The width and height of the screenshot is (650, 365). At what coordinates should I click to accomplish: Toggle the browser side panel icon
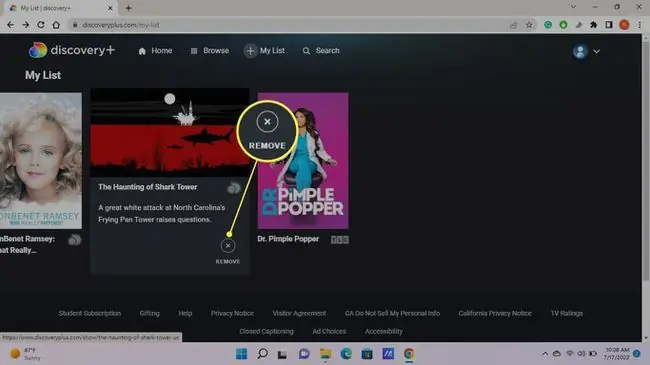tap(609, 25)
